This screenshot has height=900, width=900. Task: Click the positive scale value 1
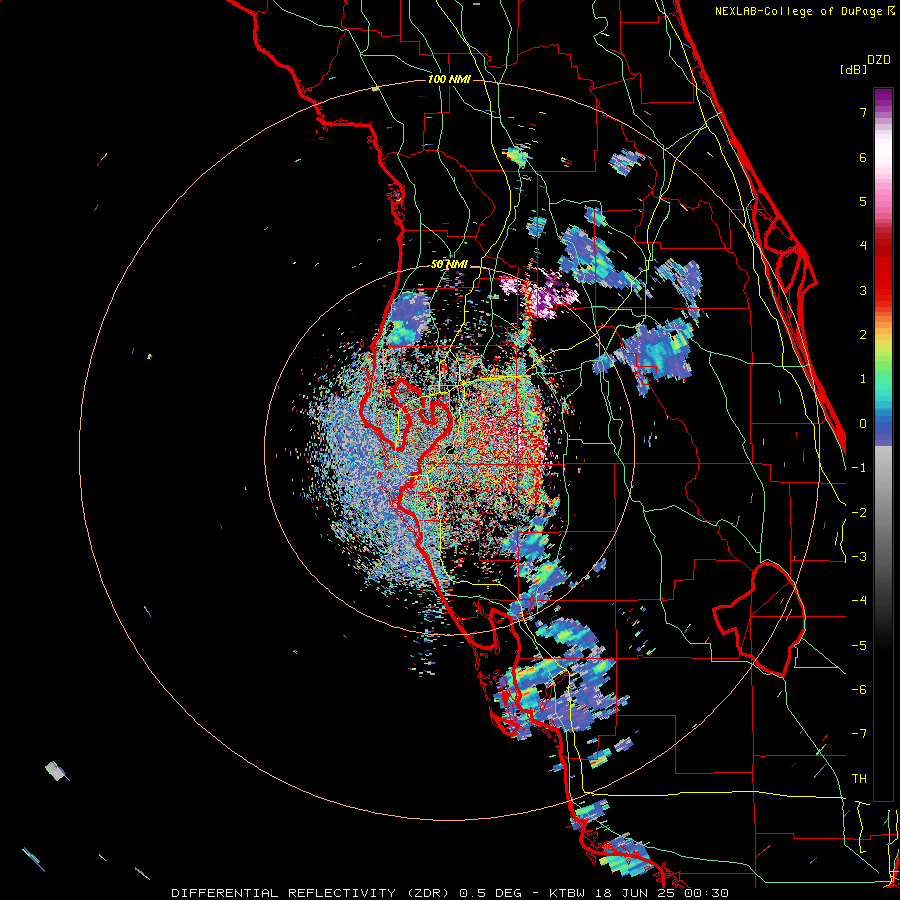(863, 379)
